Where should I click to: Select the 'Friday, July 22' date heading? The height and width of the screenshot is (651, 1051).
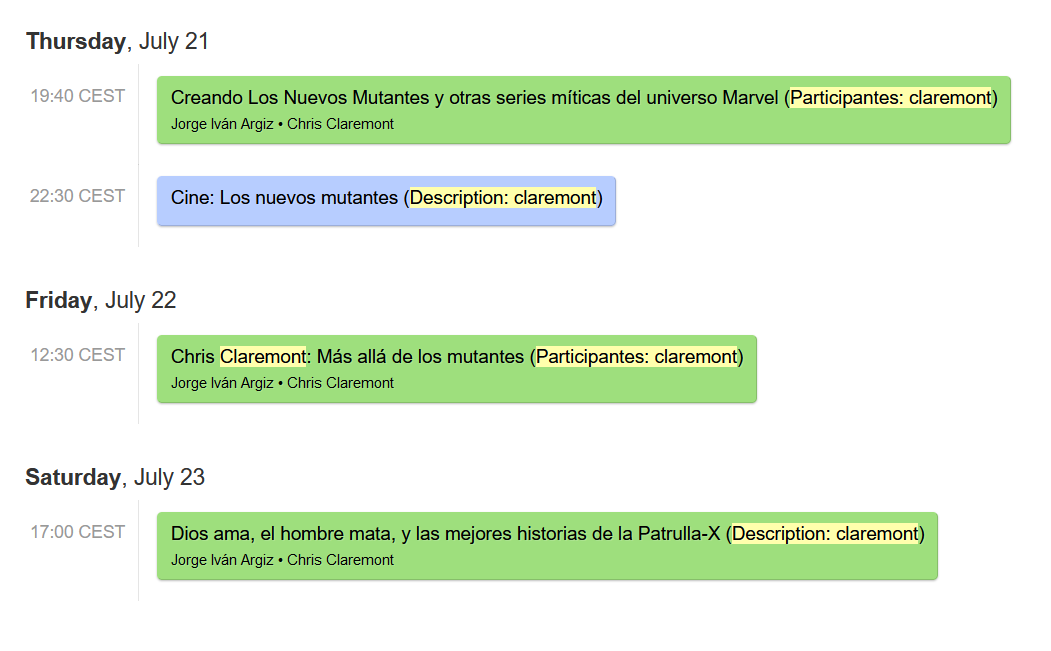pyautogui.click(x=101, y=300)
